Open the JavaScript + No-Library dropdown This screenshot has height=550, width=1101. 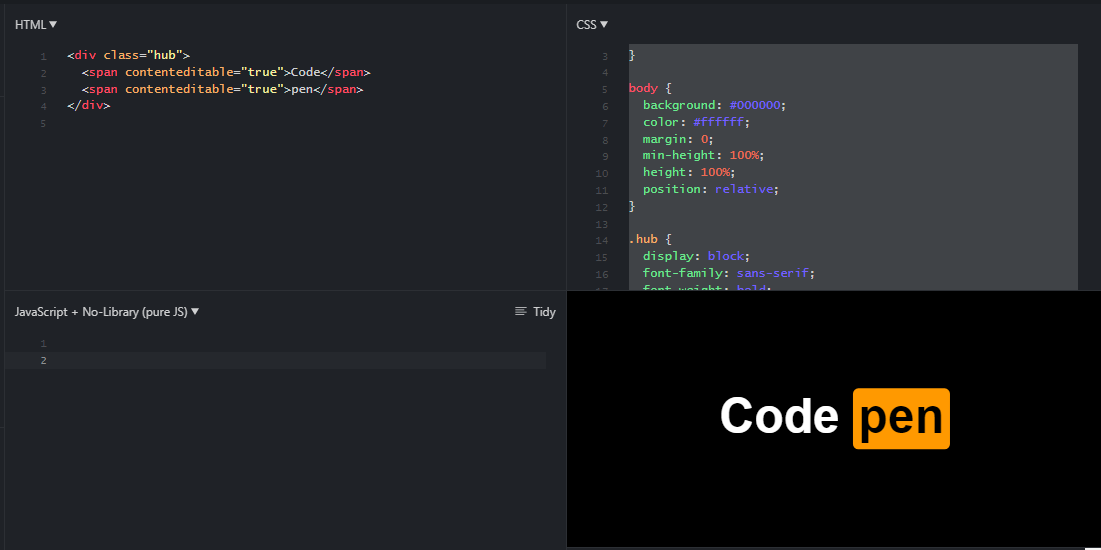tap(107, 311)
